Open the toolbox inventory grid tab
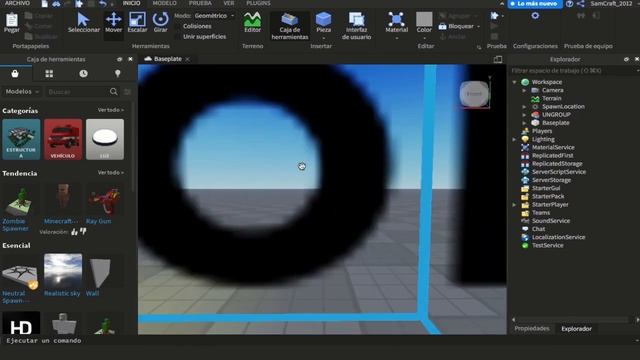 [49, 73]
